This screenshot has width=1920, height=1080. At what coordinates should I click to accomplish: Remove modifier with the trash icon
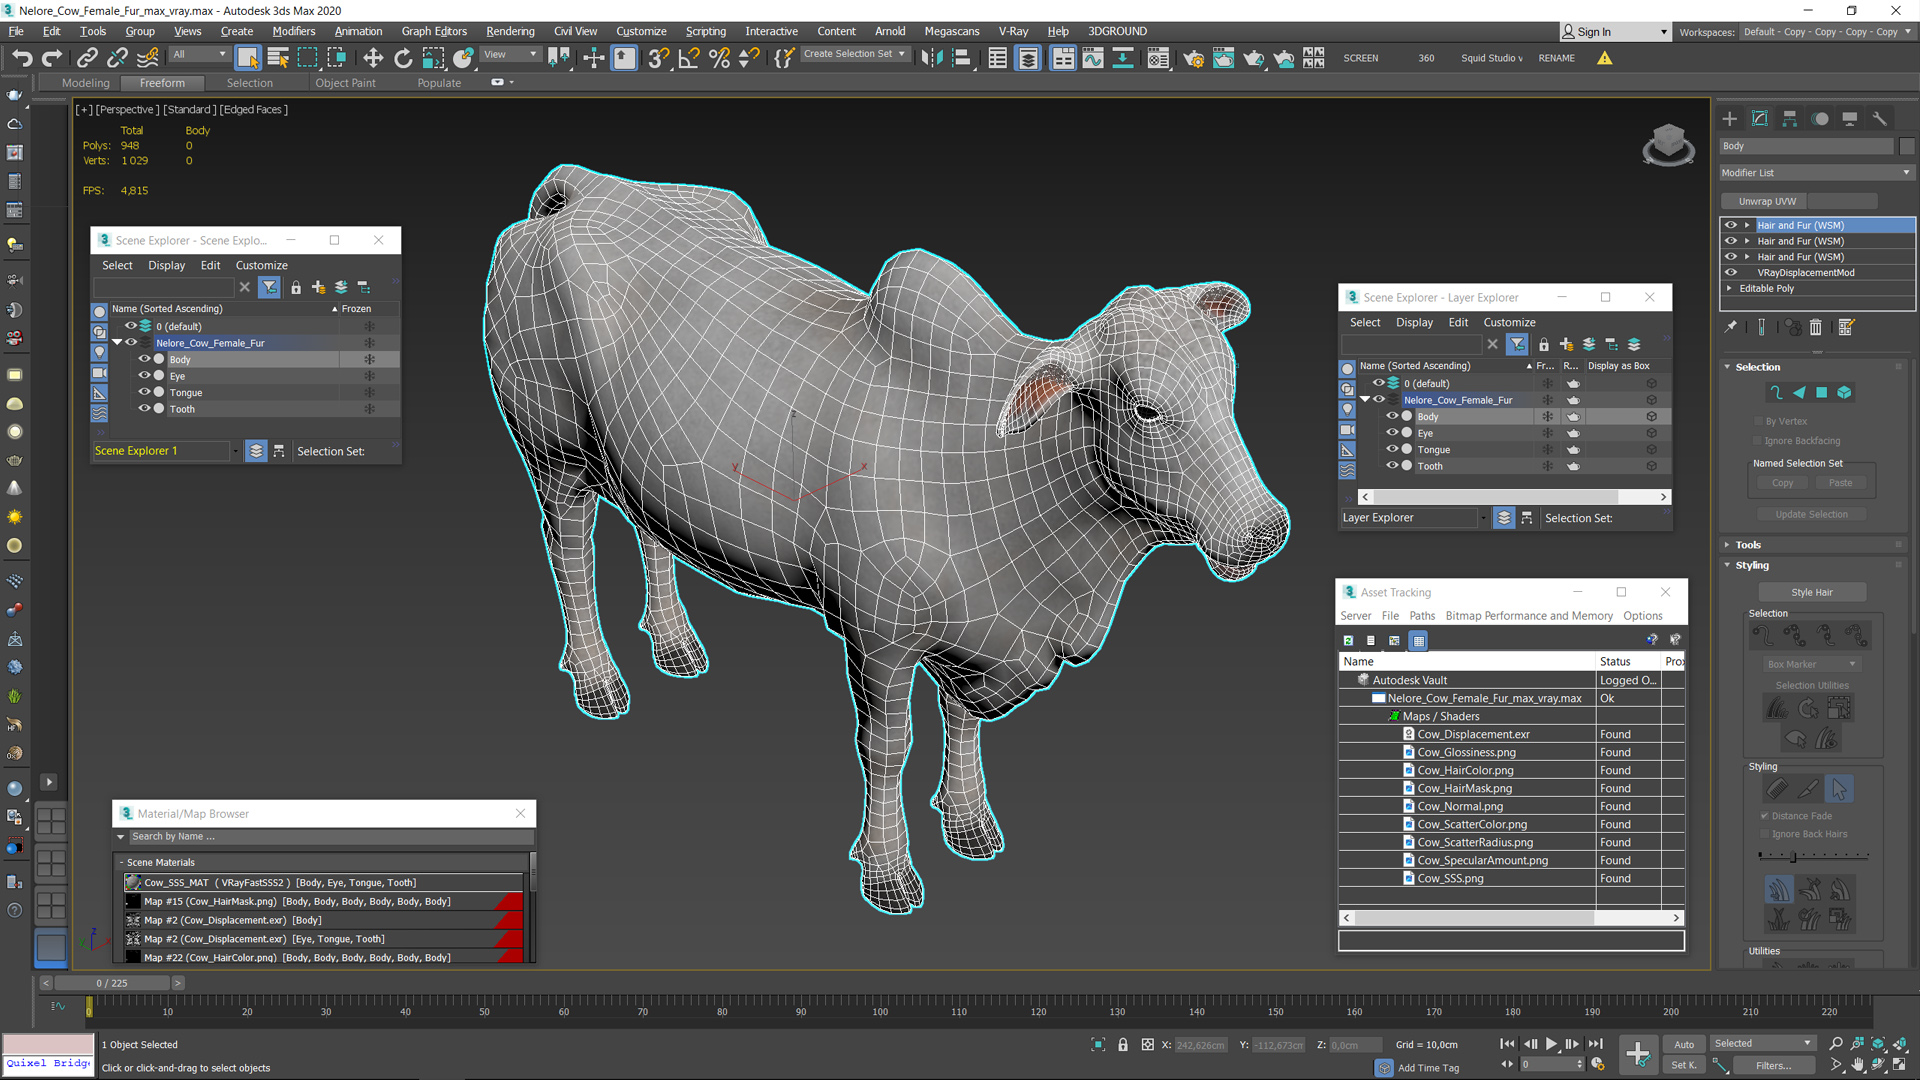1816,327
